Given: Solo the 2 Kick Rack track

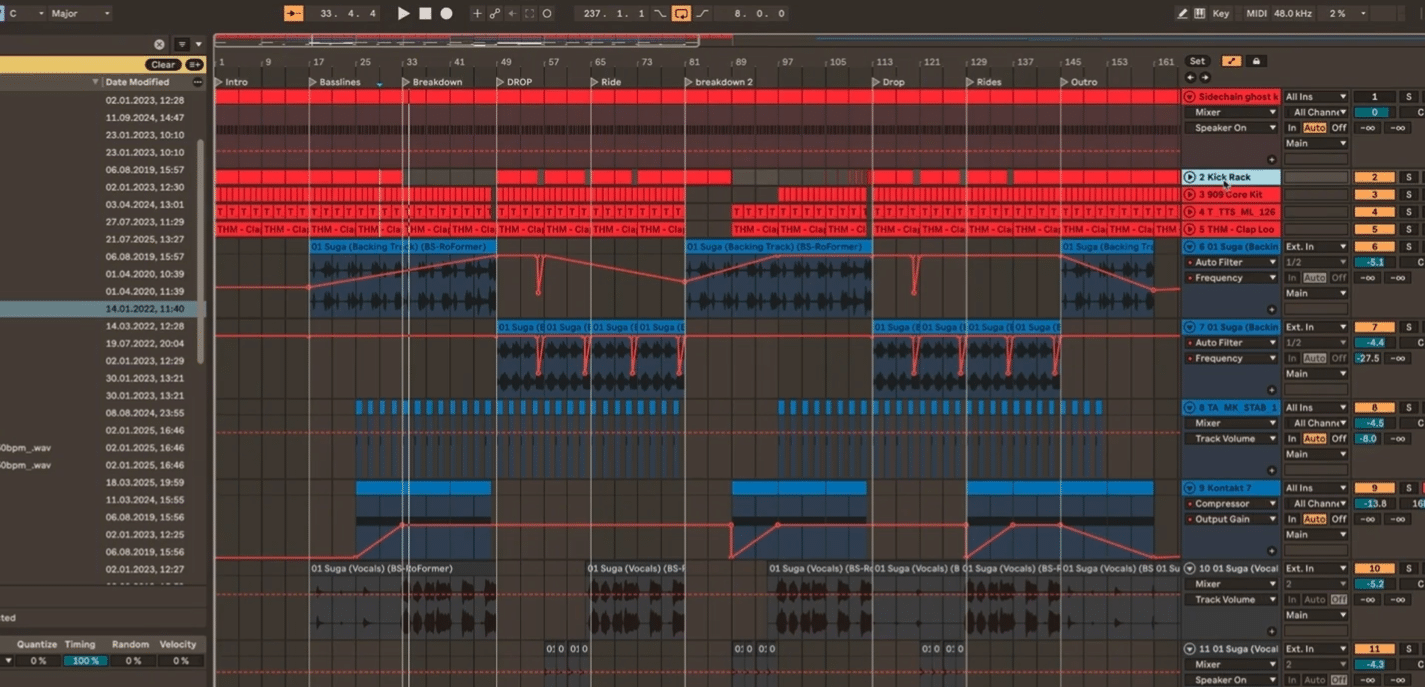Looking at the screenshot, I should pos(1409,177).
